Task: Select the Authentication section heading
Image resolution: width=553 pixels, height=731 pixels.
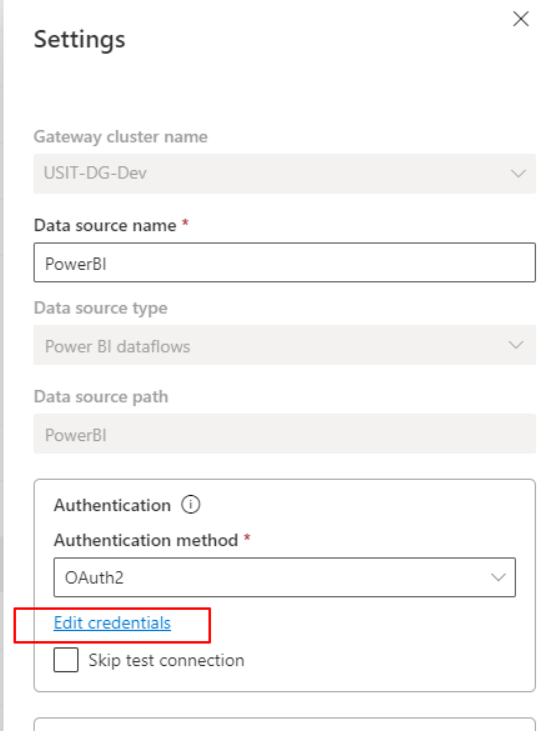Action: 112,505
